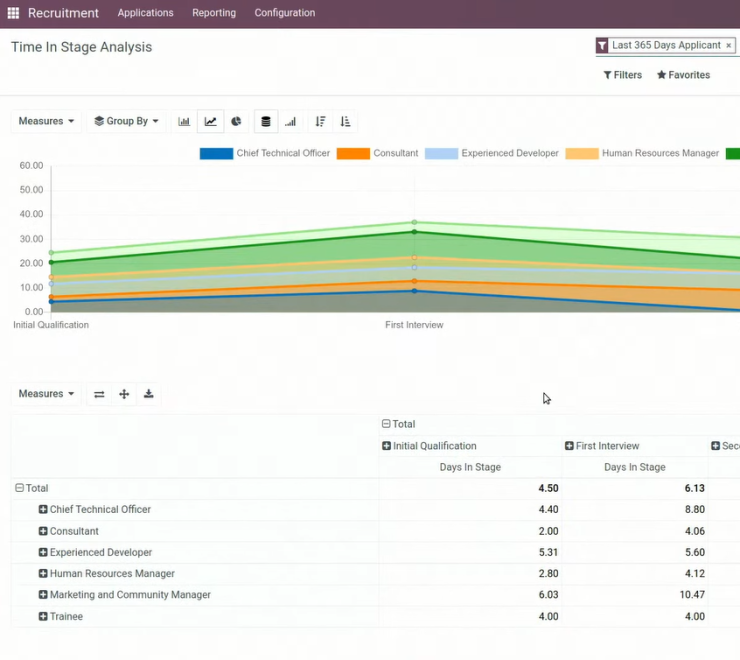Click the light green data point at First Interview

414,222
